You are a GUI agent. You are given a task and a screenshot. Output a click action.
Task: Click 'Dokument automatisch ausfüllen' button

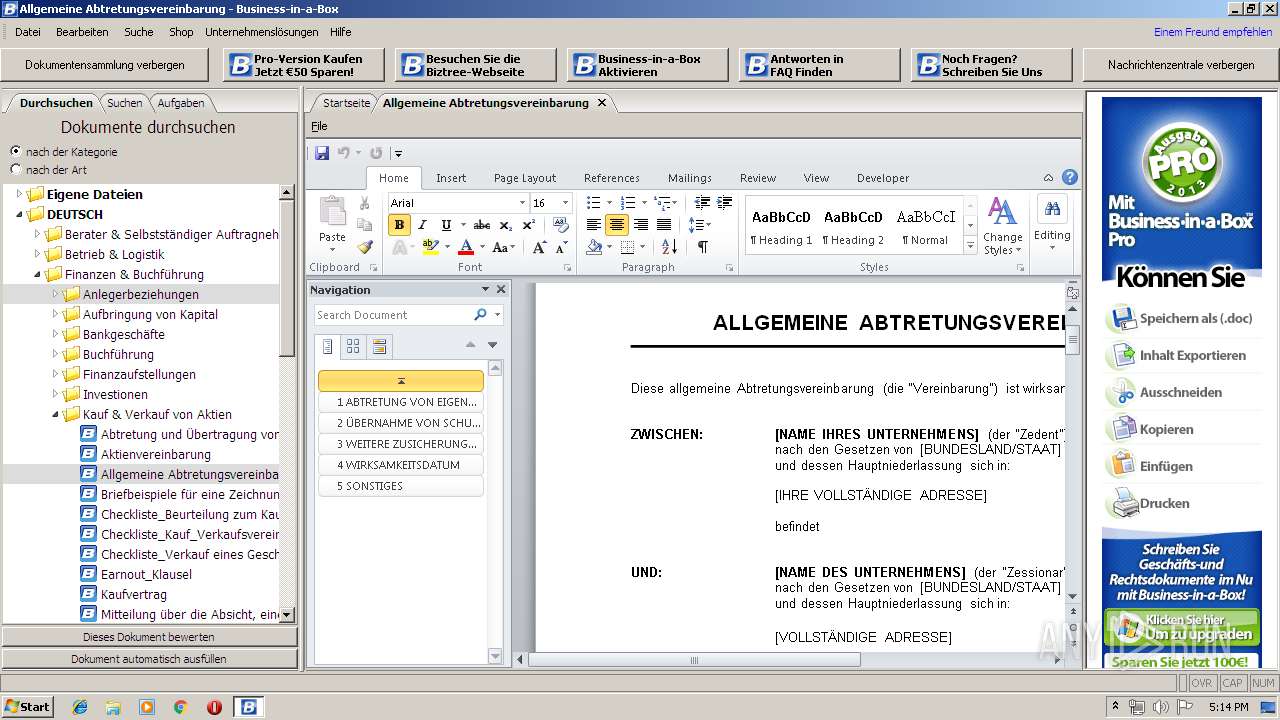(x=149, y=659)
